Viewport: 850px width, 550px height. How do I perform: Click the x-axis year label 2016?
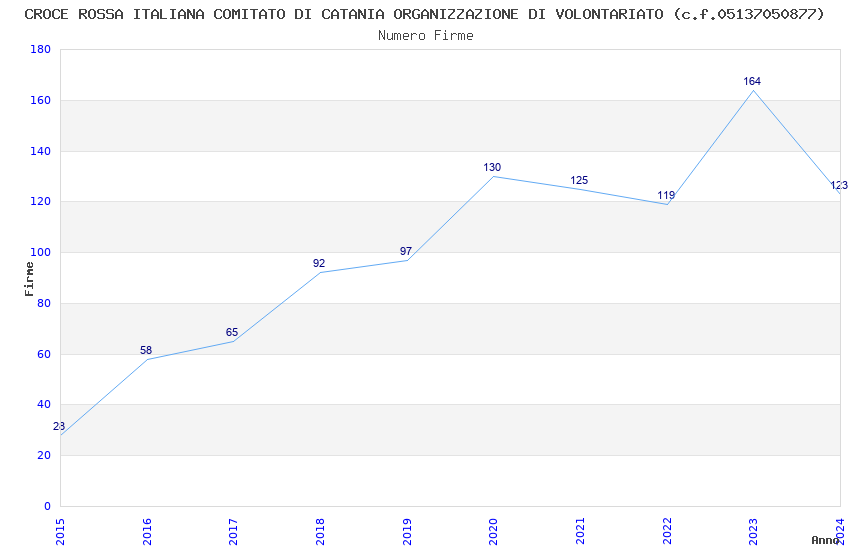pyautogui.click(x=147, y=532)
